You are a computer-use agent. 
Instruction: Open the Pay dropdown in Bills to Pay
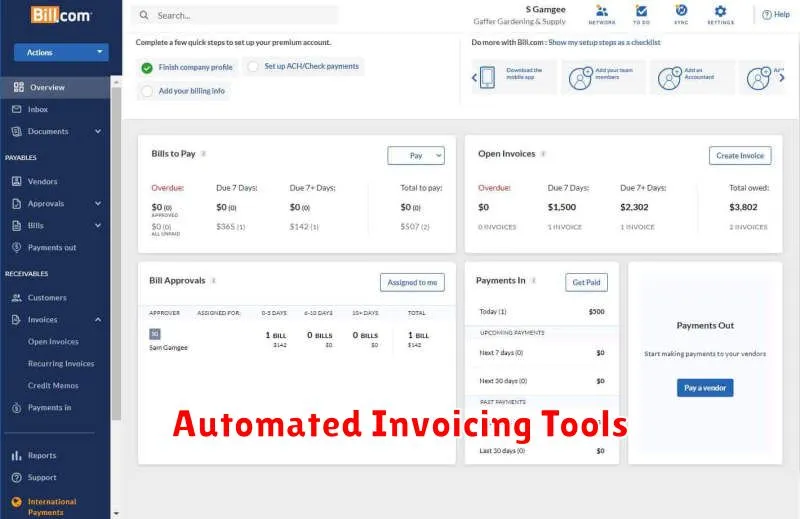pos(416,156)
